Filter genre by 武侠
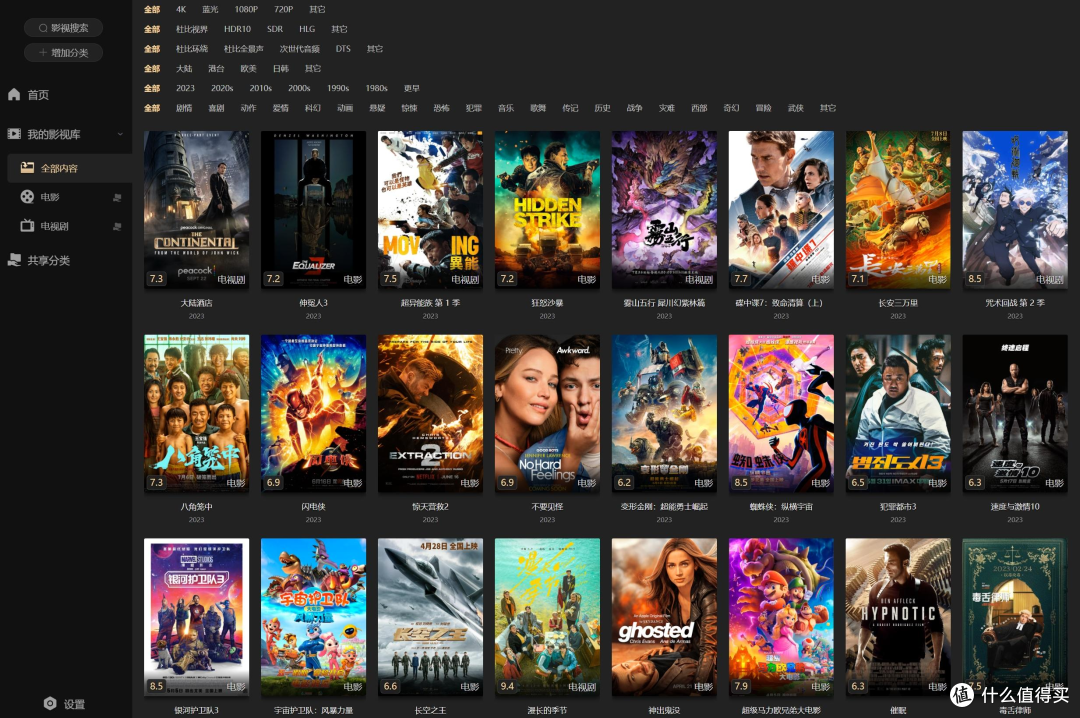This screenshot has width=1080, height=718. 796,108
